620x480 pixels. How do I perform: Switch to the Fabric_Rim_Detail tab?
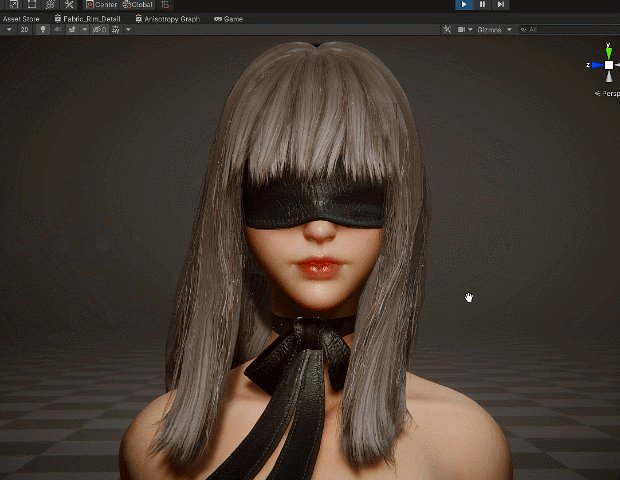pyautogui.click(x=87, y=19)
